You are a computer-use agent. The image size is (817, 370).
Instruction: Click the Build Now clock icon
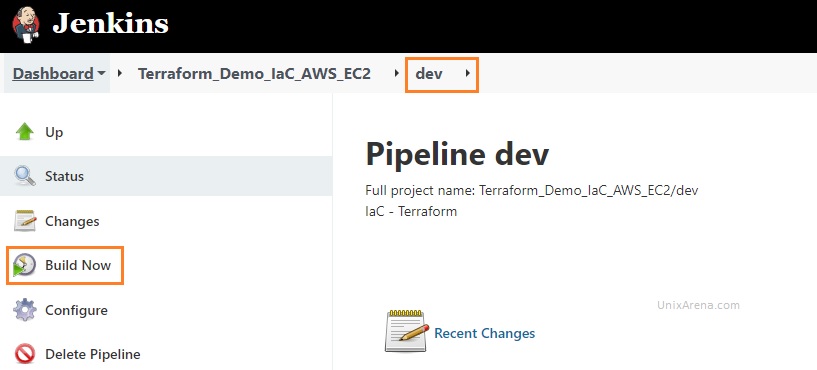coord(24,265)
